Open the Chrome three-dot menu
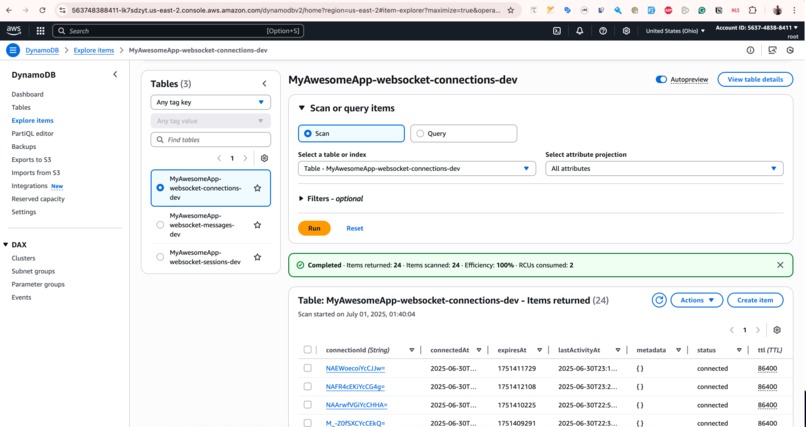Screen dimensions: 806x427 pos(794,10)
